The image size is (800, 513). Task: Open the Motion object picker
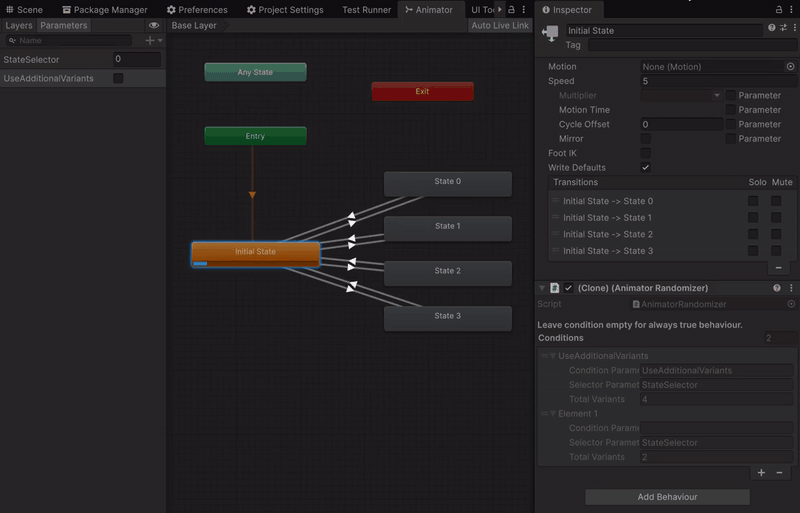tap(790, 66)
